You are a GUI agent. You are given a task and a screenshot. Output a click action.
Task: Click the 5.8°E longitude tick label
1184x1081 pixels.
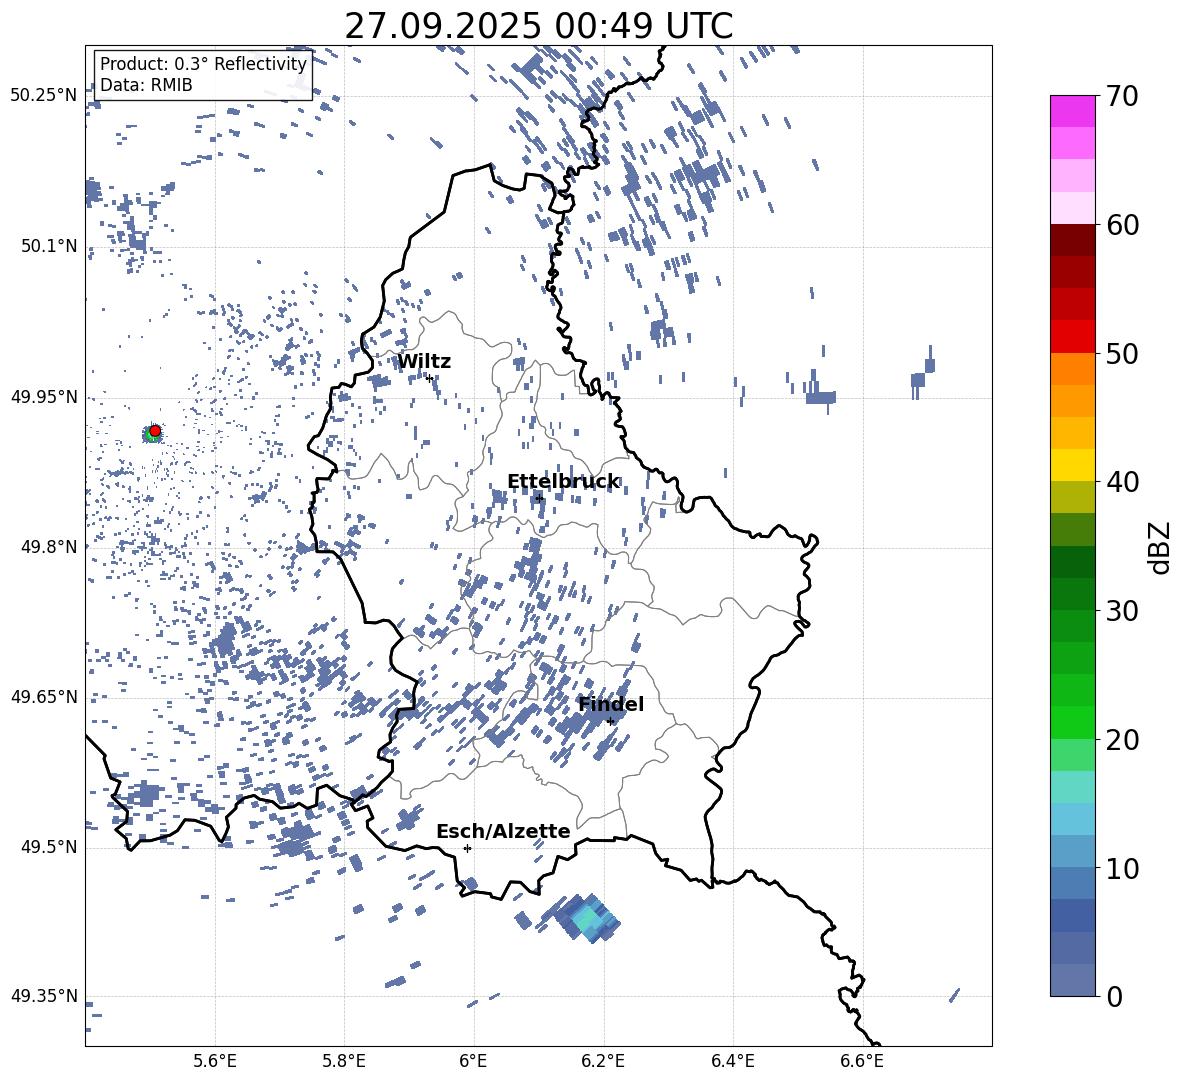344,1061
